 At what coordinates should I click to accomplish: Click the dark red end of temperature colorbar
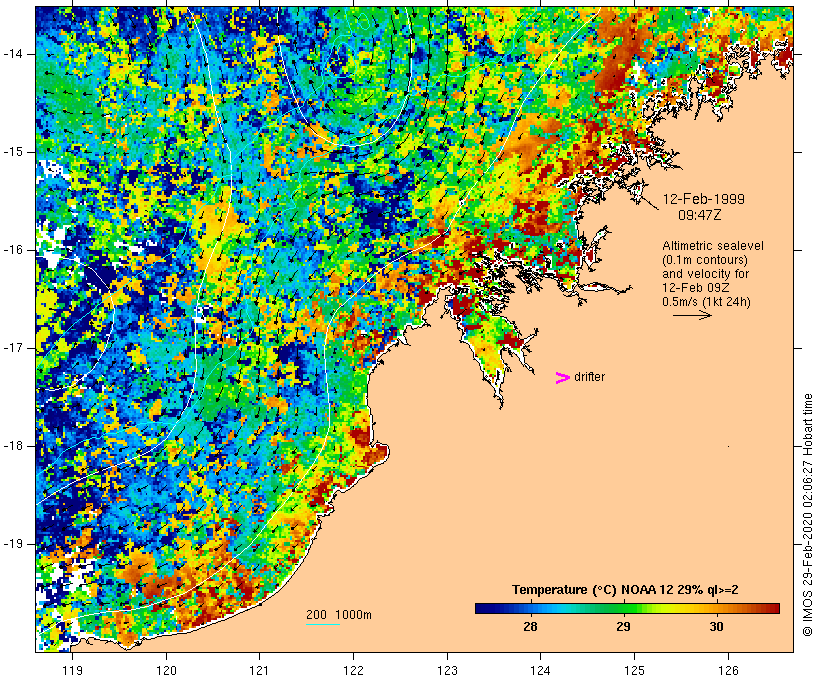[773, 608]
